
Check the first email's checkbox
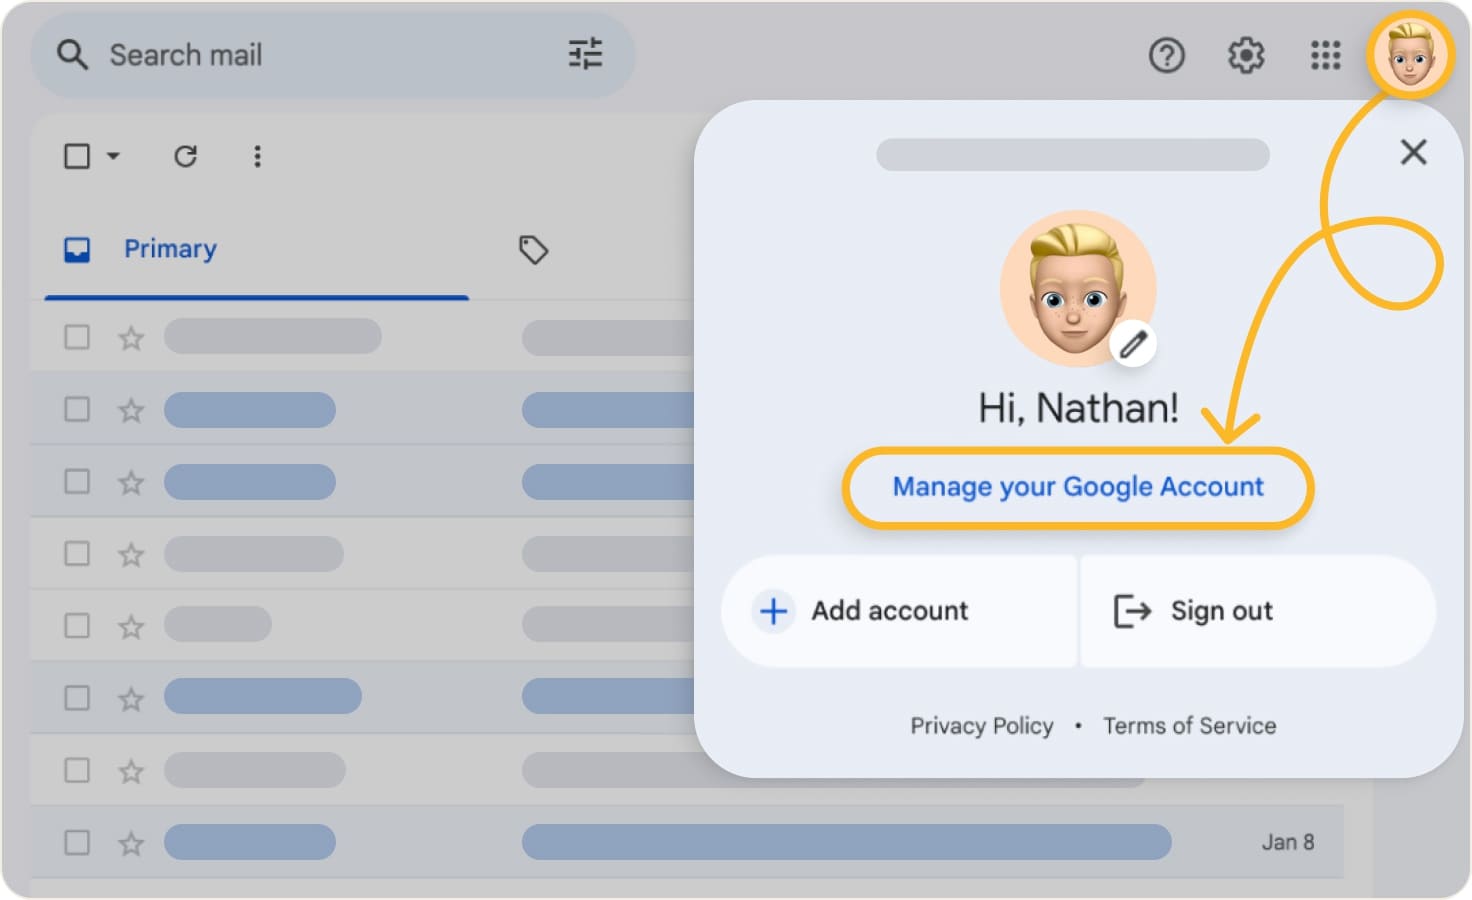[77, 338]
